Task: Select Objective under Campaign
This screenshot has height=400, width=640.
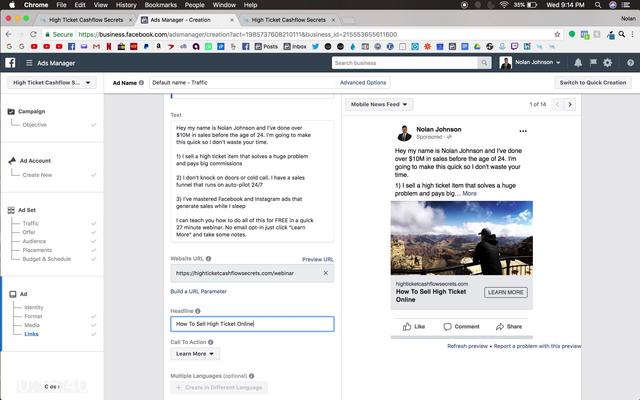Action: coord(34,125)
